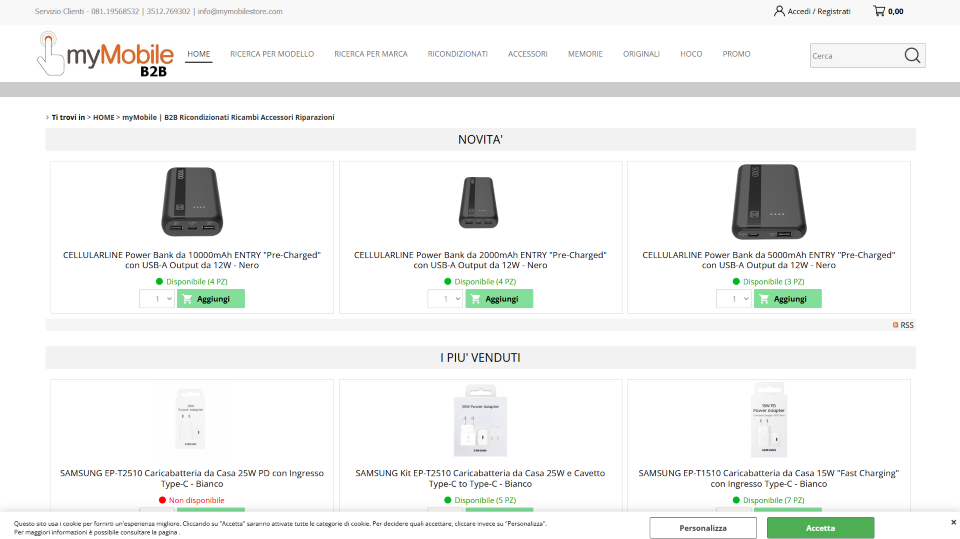Click the search magnifier icon
Screen dimensions: 960x539
click(912, 55)
